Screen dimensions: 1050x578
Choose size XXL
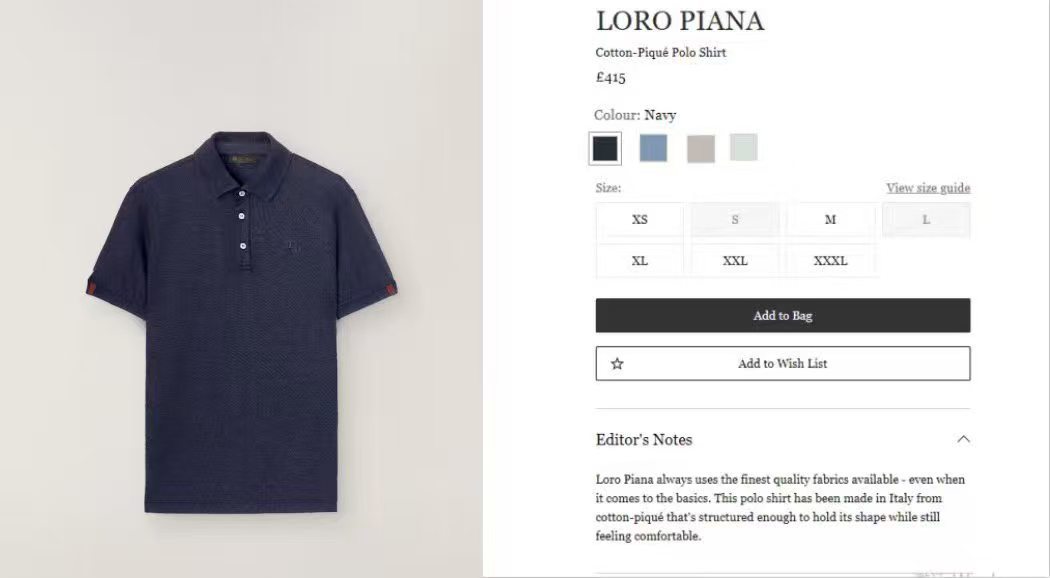(x=735, y=261)
